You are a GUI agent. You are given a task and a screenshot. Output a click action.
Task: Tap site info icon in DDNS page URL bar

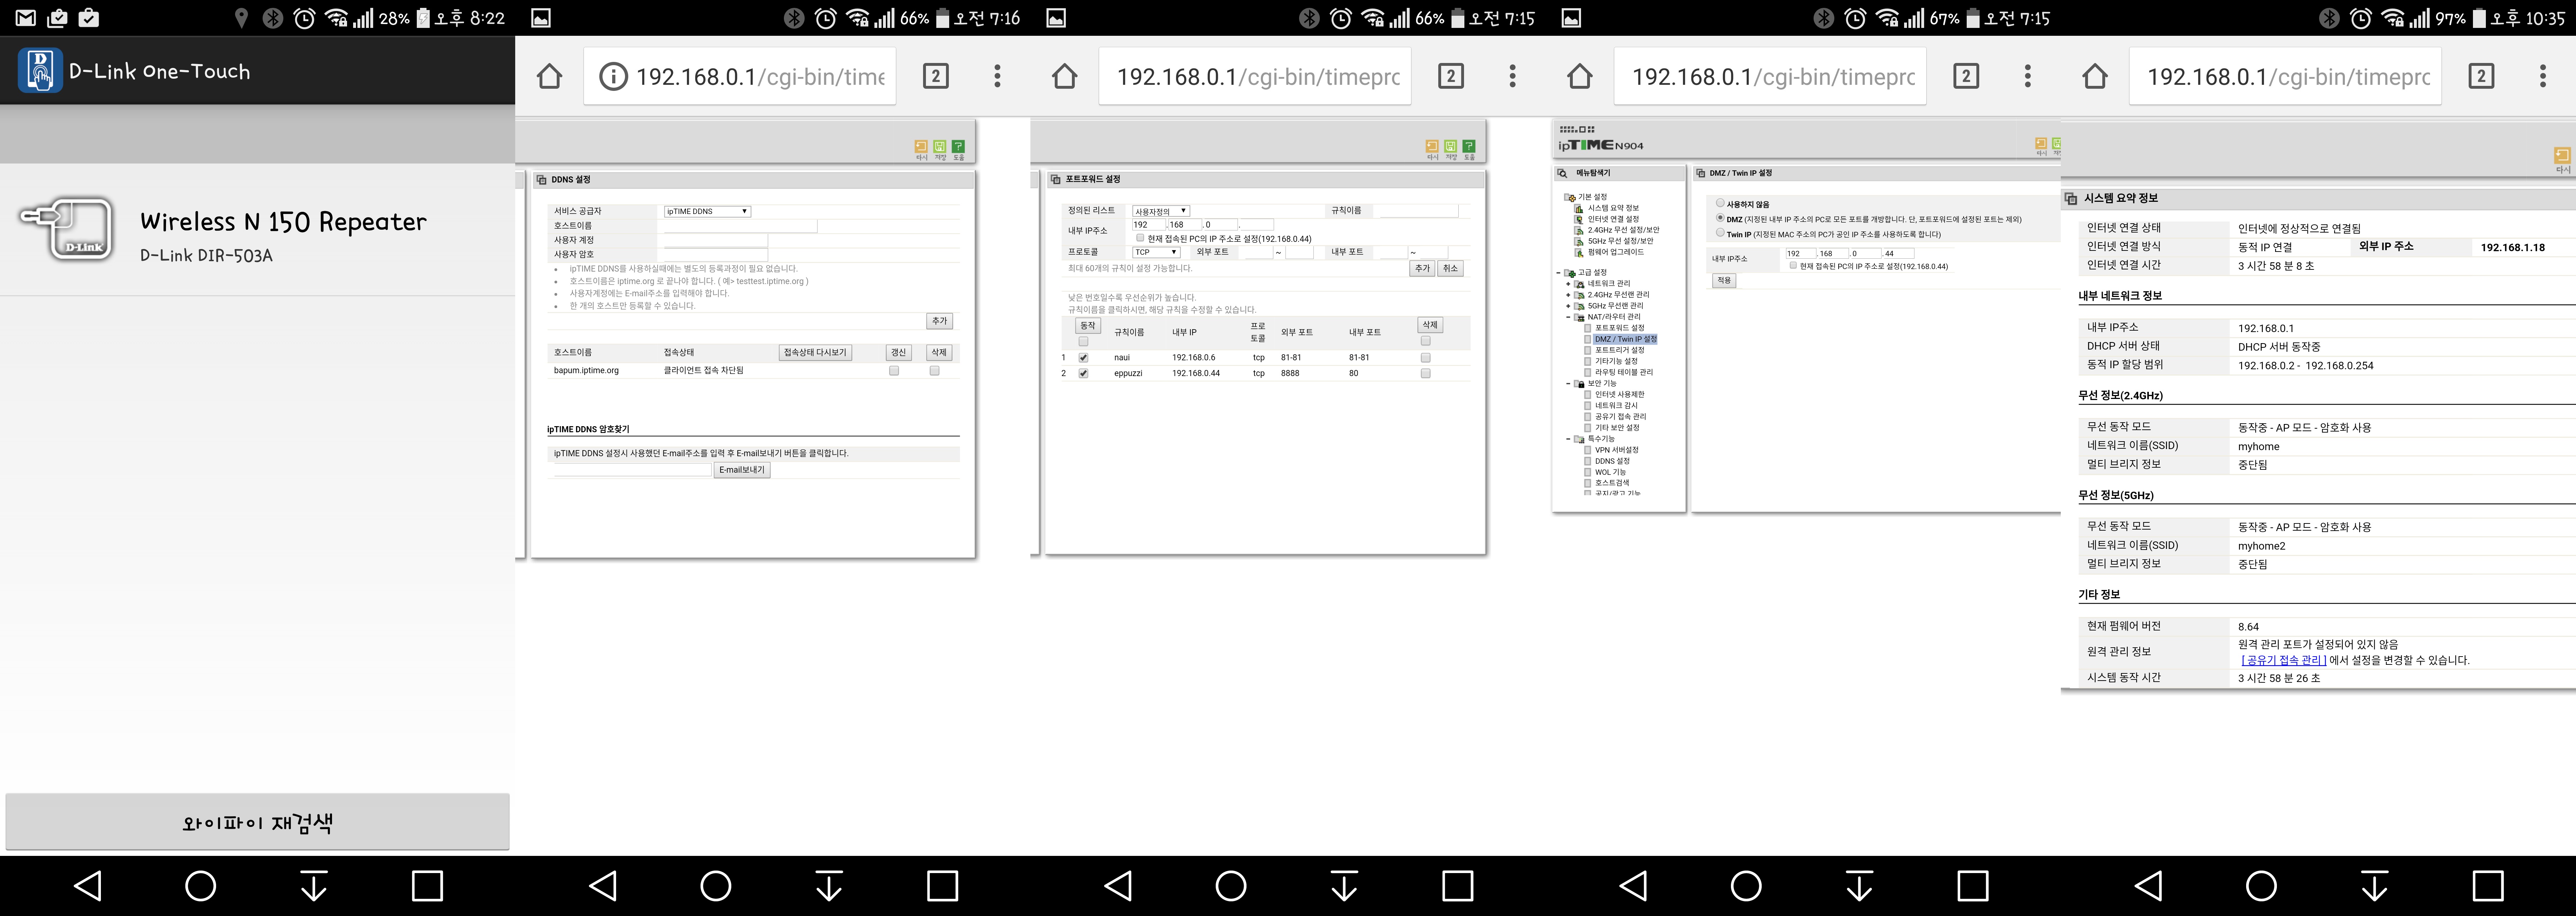tap(612, 76)
